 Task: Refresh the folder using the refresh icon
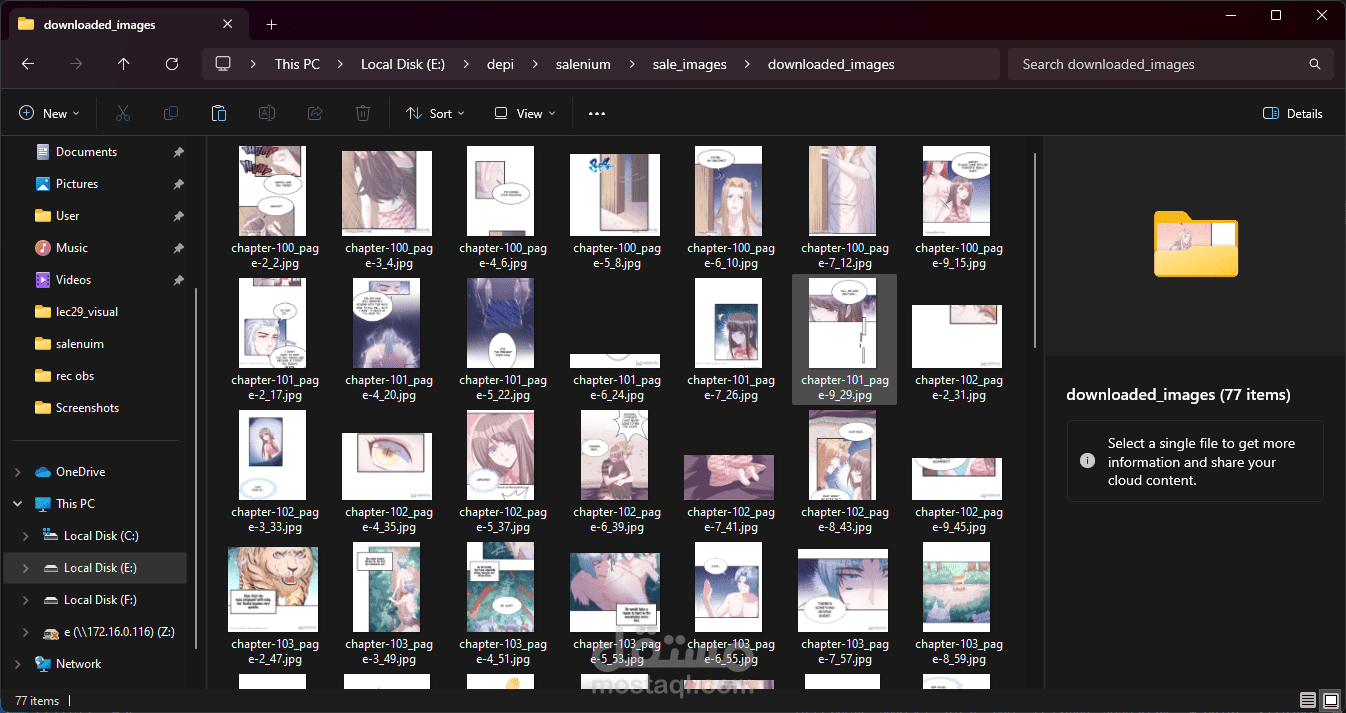click(171, 63)
